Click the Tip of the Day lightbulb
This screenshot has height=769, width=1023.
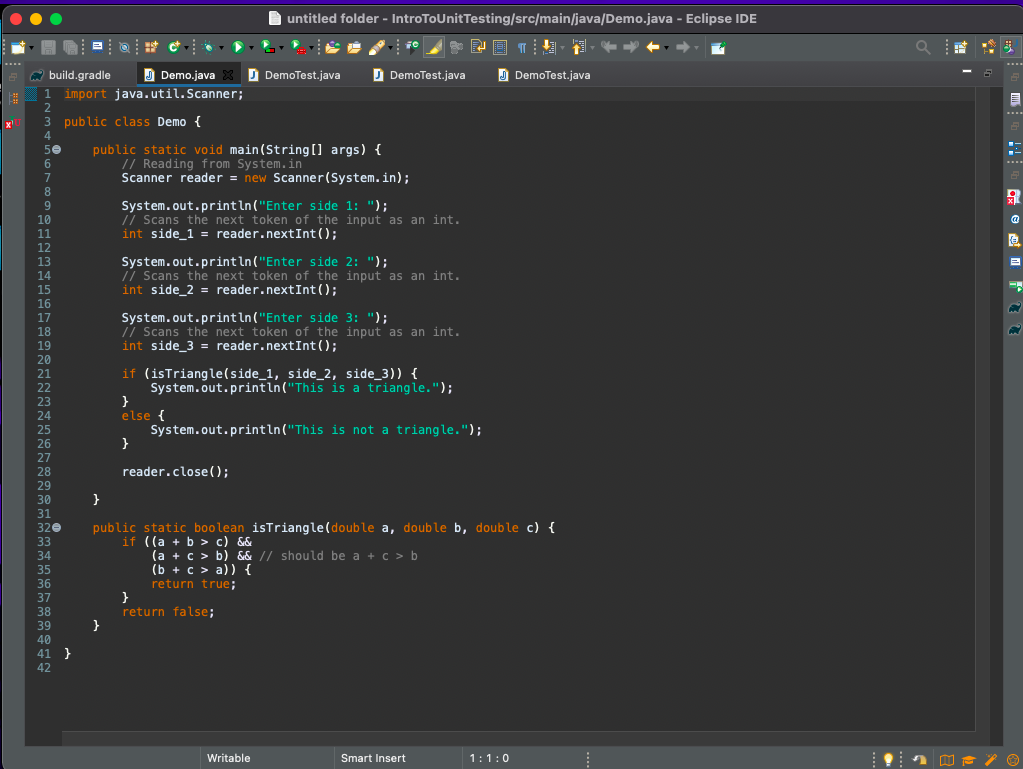pyautogui.click(x=887, y=759)
